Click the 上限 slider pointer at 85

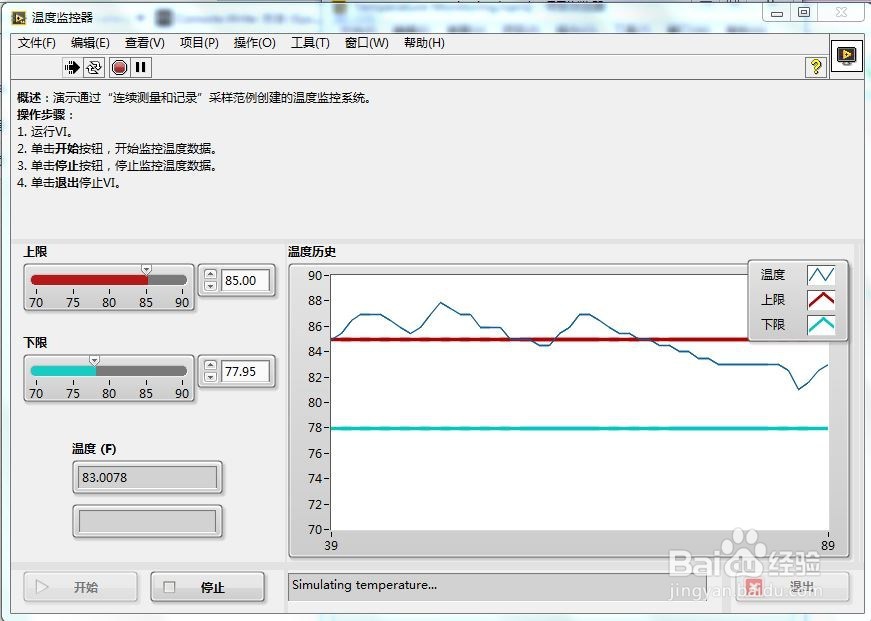(x=147, y=269)
